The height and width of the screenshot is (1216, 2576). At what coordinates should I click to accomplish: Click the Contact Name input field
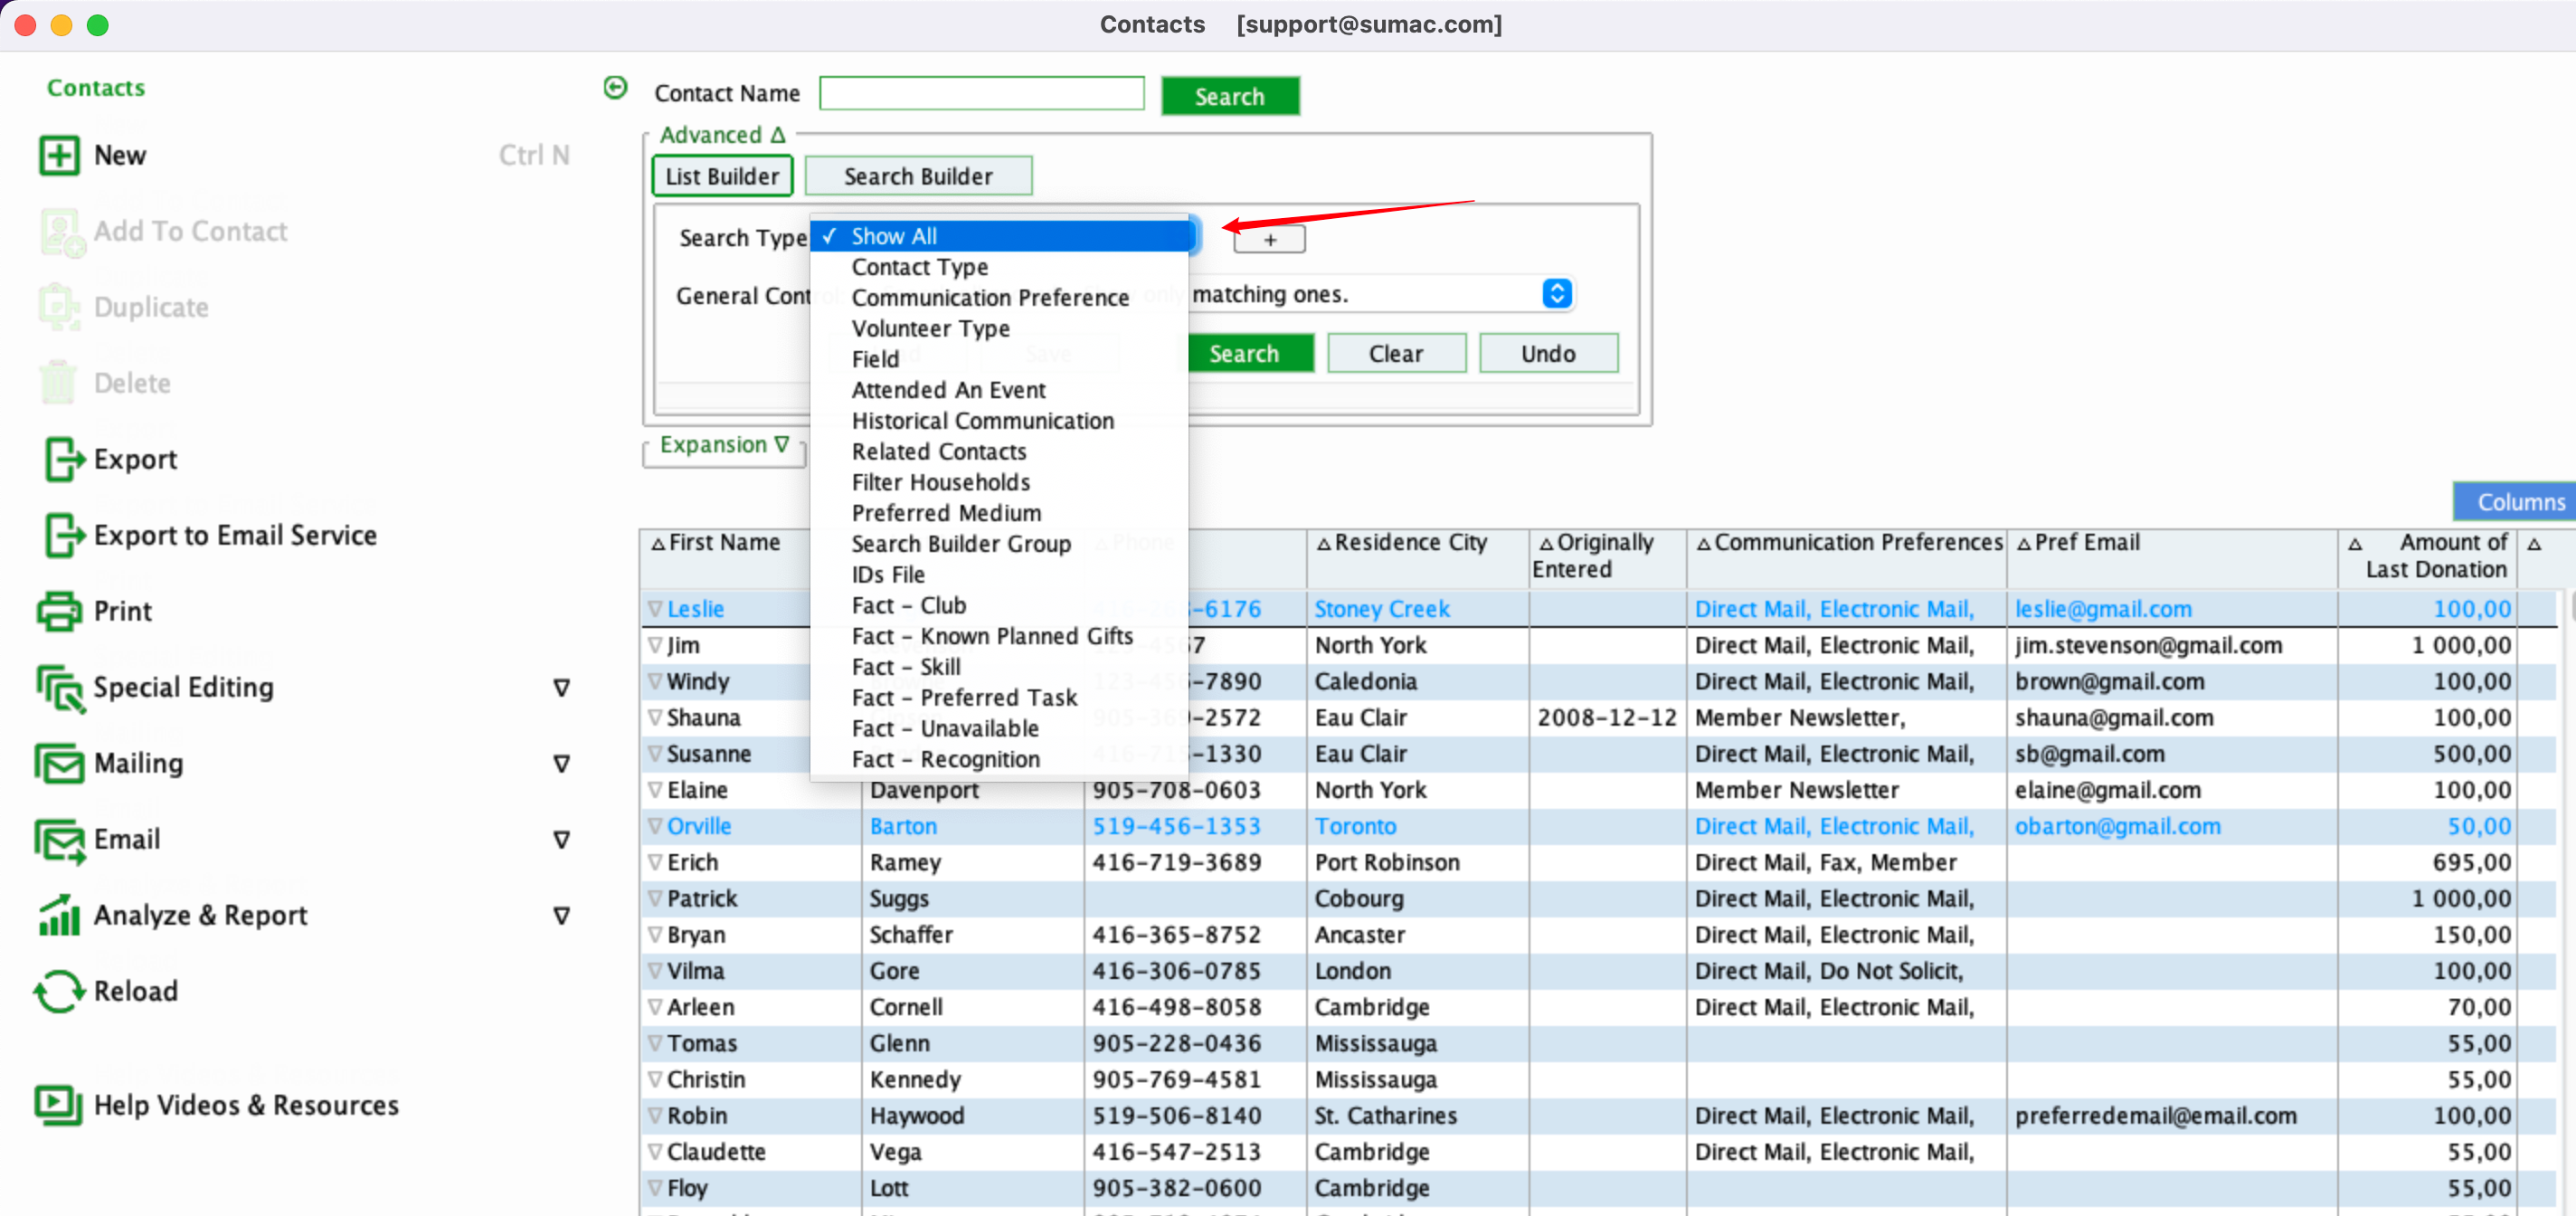pos(981,94)
